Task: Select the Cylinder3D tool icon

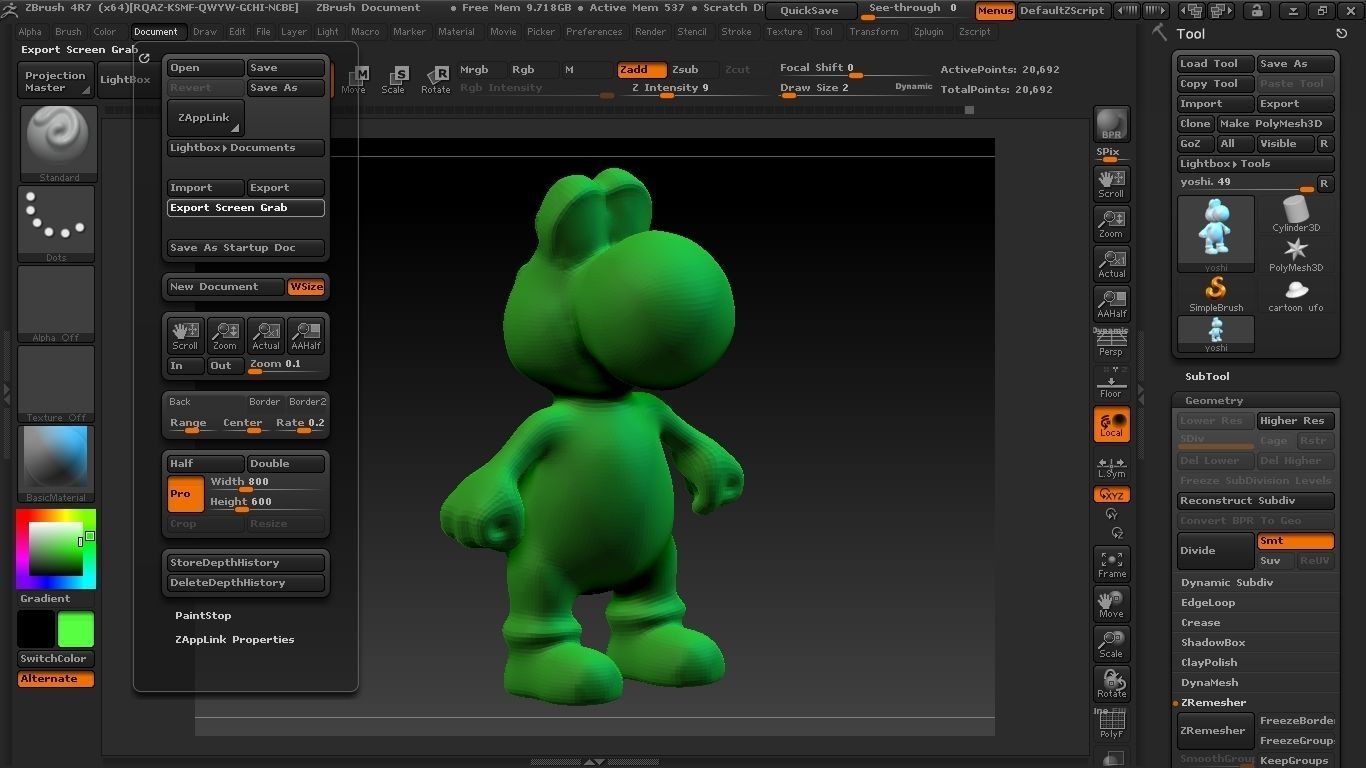Action: (1296, 214)
